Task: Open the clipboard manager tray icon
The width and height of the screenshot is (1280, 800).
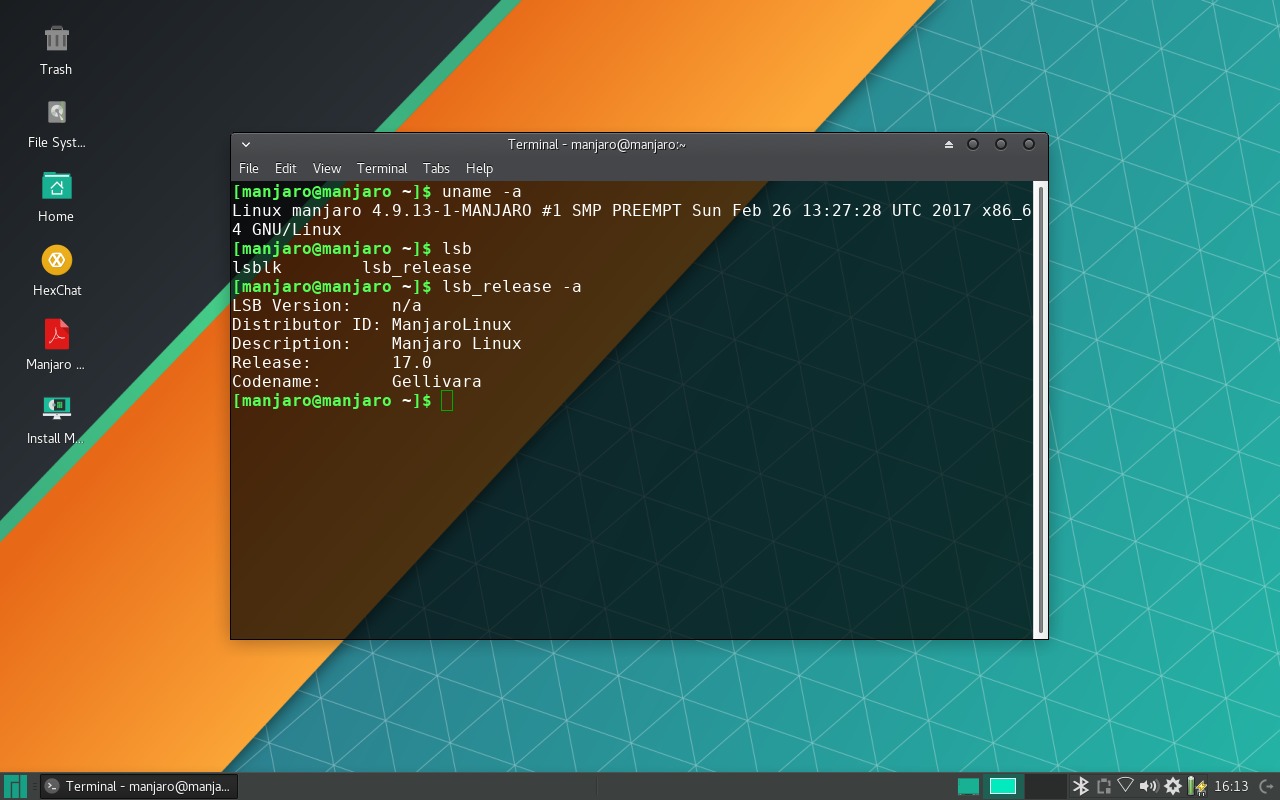Action: coord(1103,786)
